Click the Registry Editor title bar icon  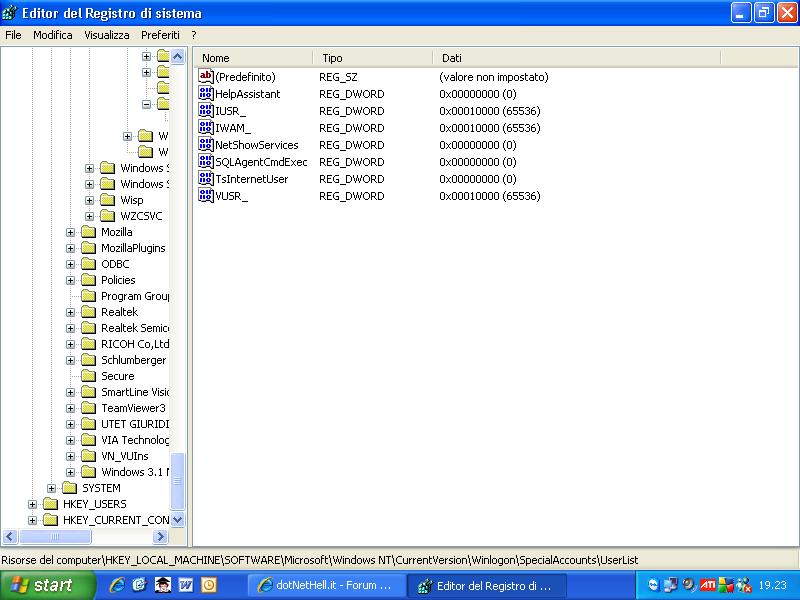(9, 13)
